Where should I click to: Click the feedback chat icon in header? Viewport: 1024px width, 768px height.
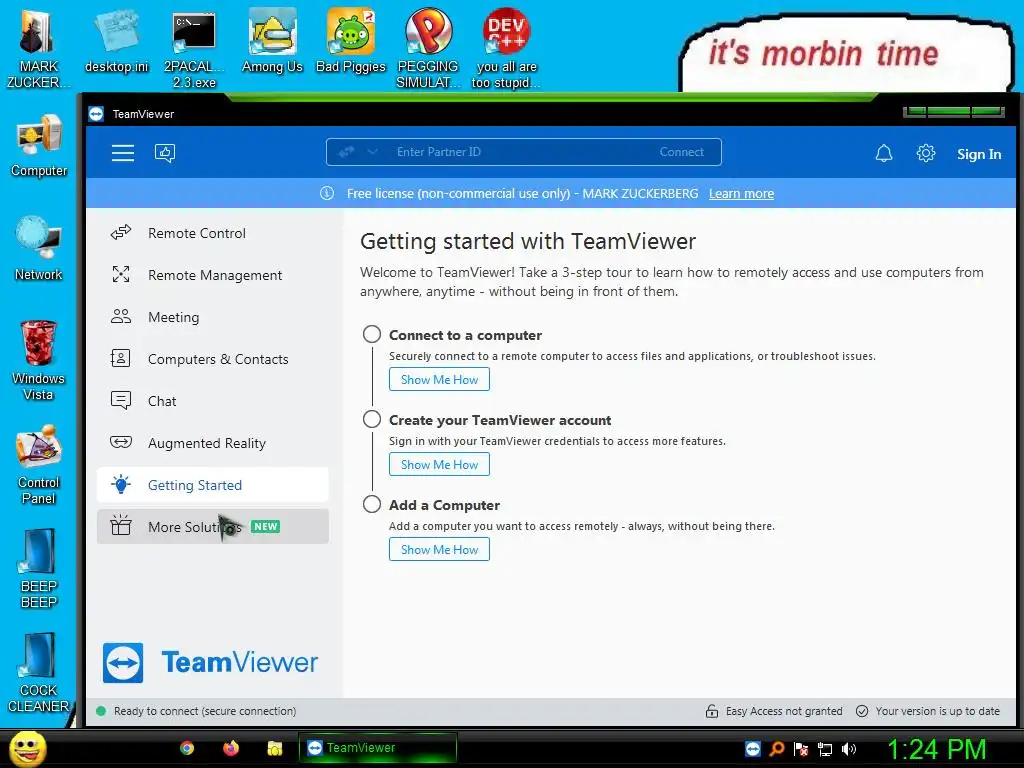coord(165,153)
